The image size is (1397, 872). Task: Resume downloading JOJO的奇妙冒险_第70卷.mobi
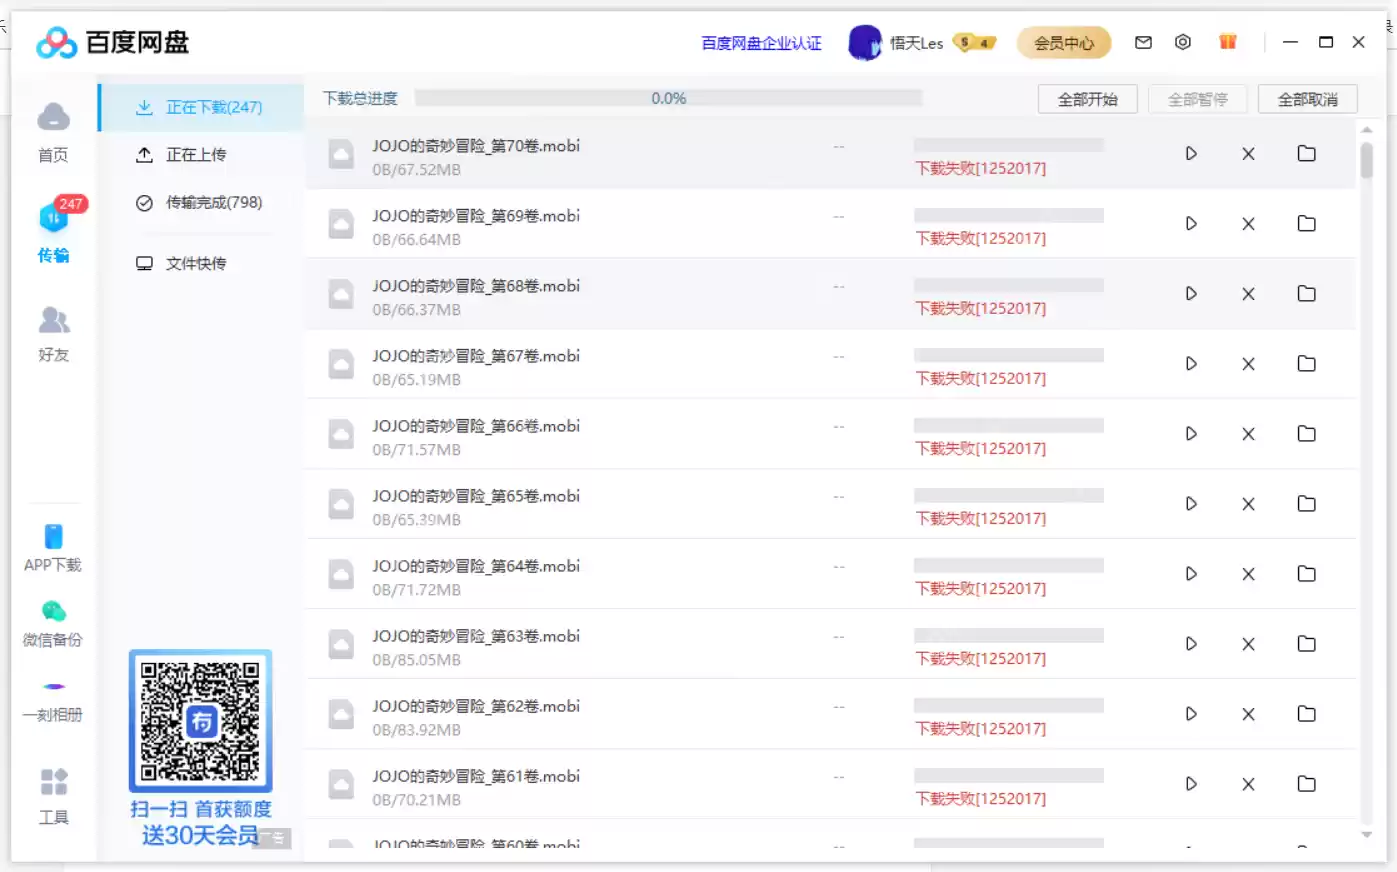(x=1190, y=153)
